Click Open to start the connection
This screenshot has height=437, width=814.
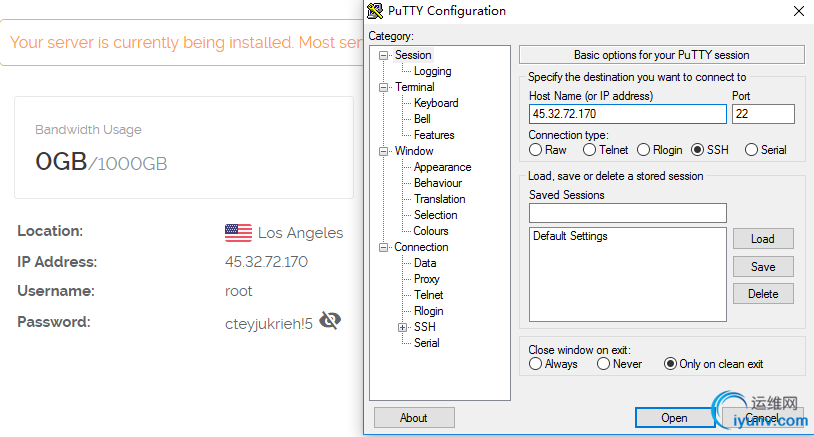point(674,418)
